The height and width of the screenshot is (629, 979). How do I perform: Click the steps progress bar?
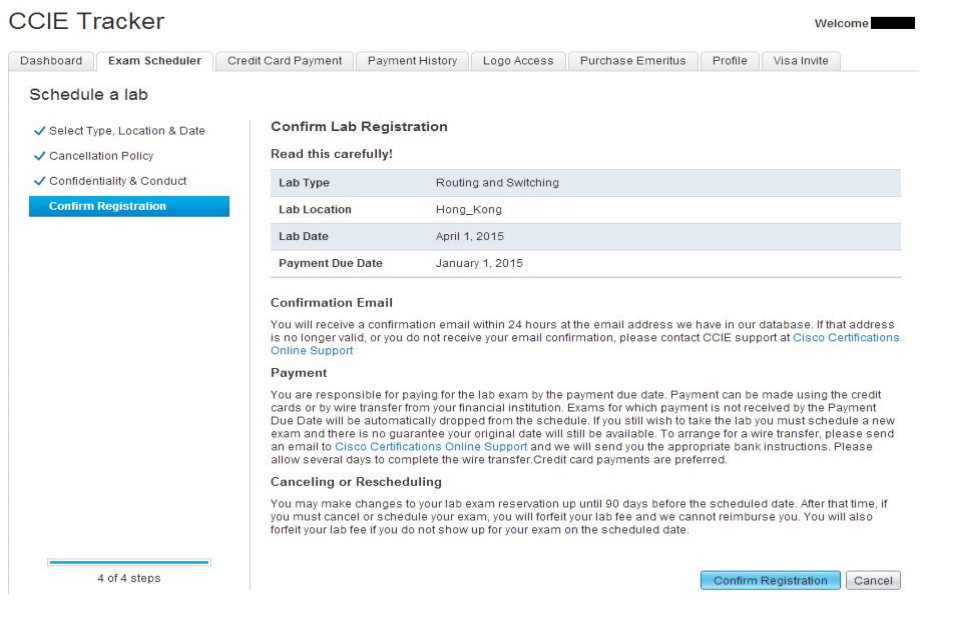tap(129, 562)
